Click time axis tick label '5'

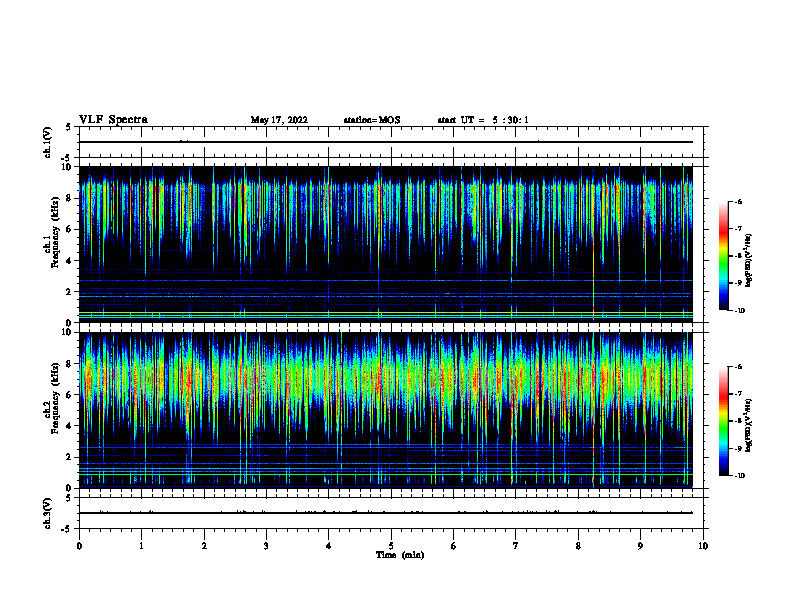[391, 546]
